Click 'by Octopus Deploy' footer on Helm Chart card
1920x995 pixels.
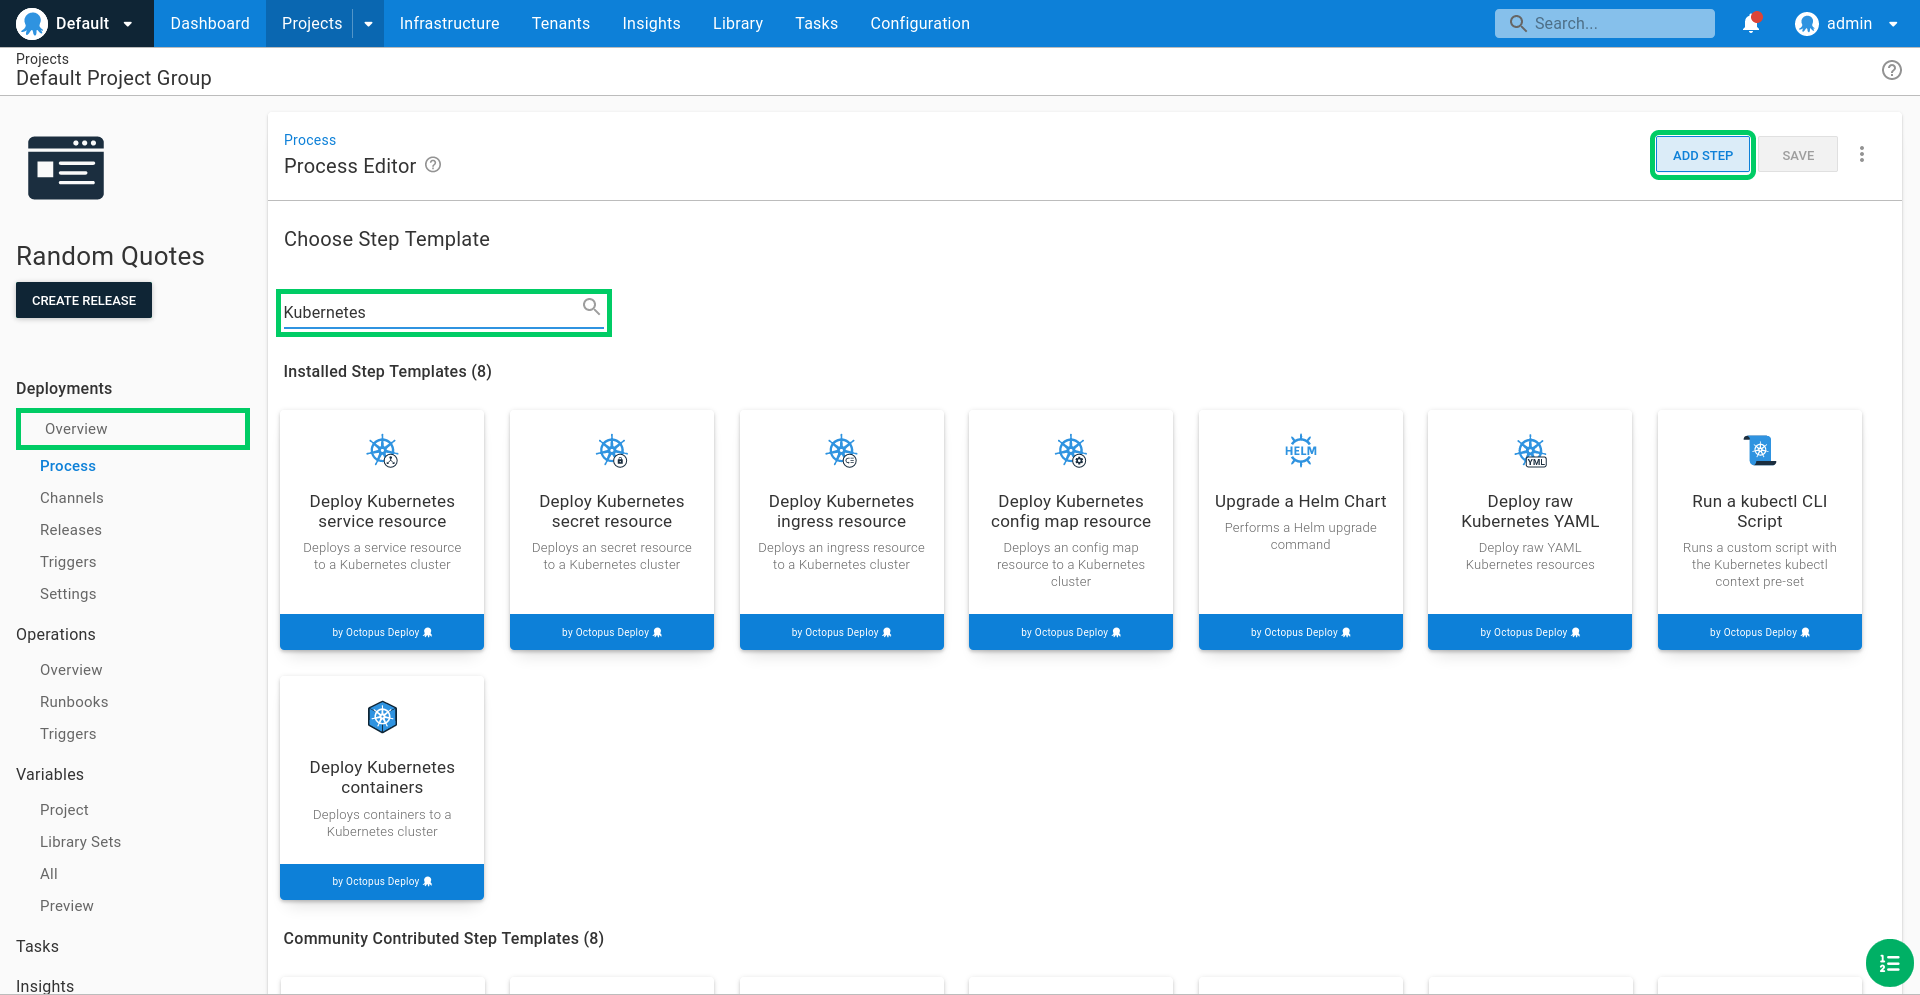click(1301, 632)
